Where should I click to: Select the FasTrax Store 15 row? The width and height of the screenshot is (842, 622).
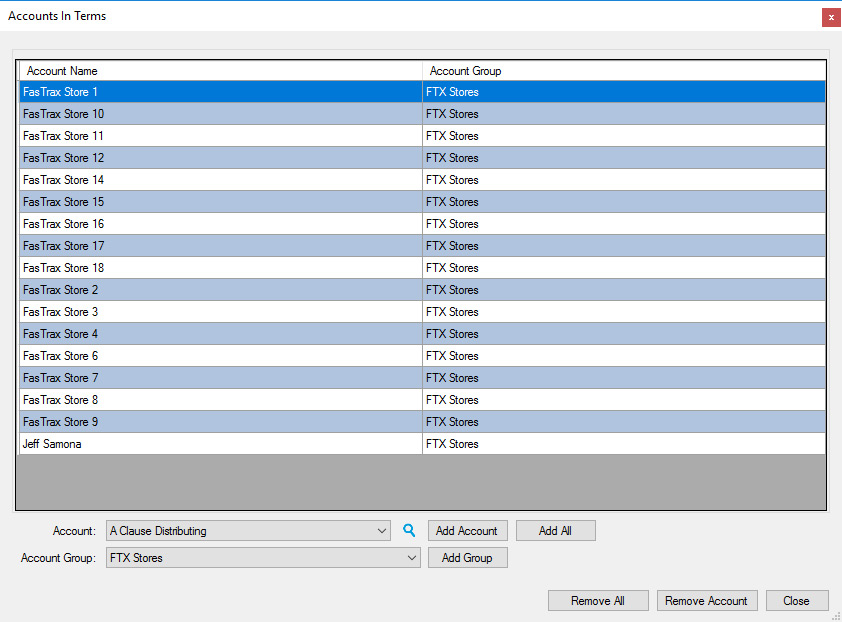click(423, 202)
